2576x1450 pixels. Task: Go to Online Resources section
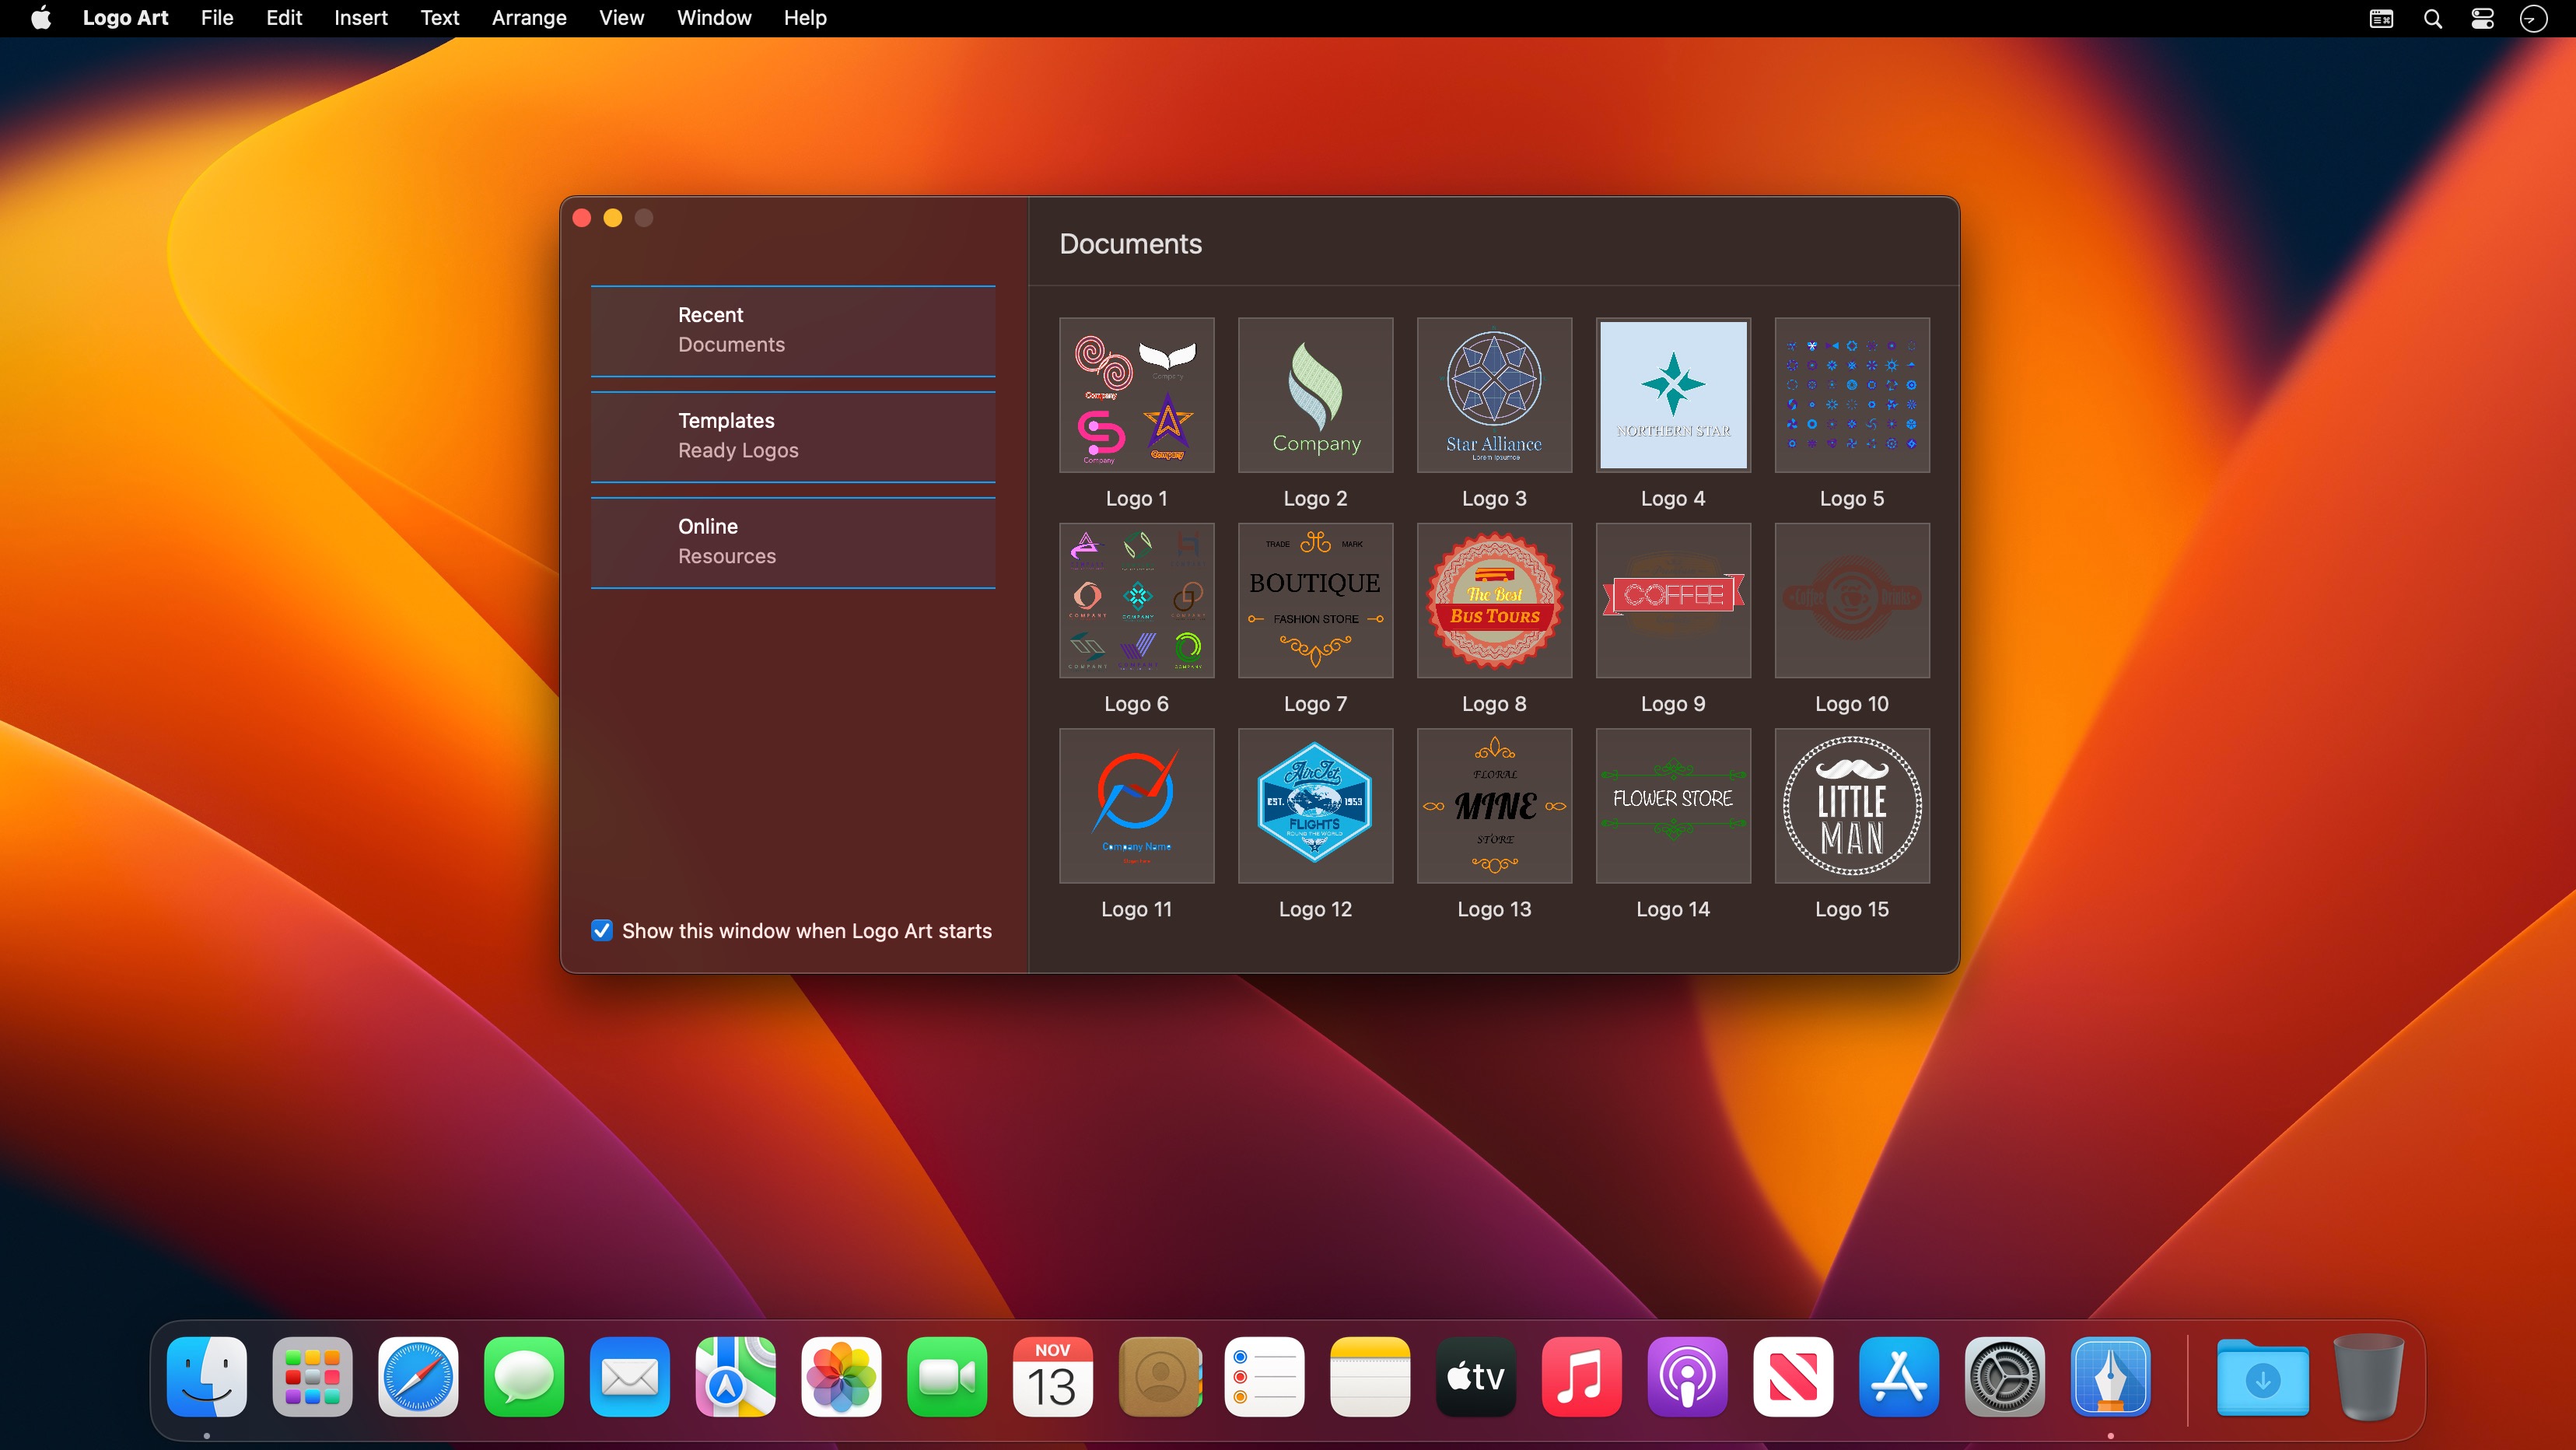tap(792, 541)
